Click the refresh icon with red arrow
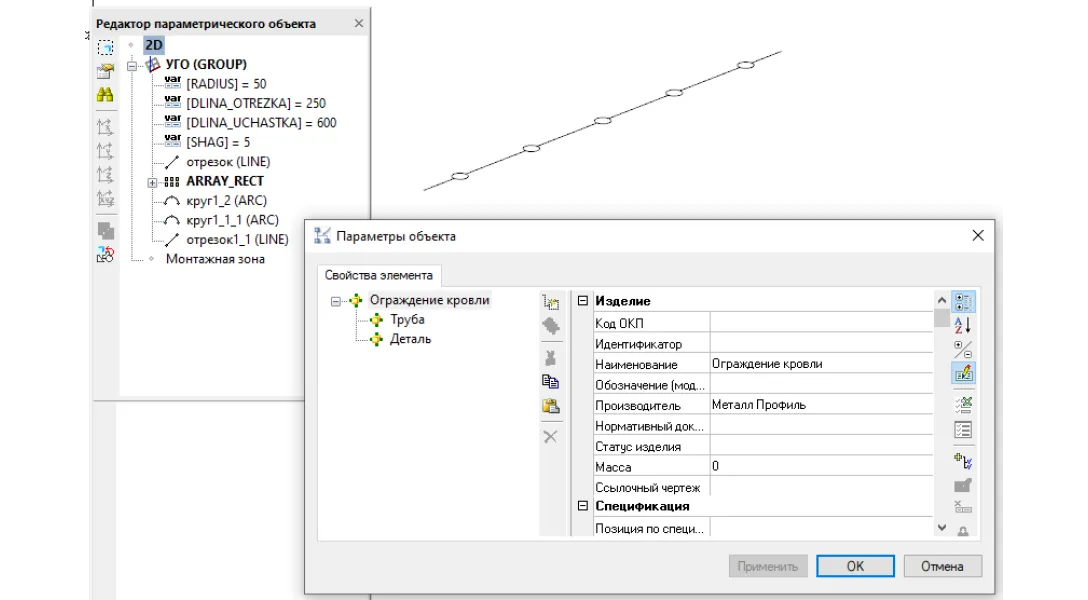This screenshot has width=1088, height=600. click(105, 255)
